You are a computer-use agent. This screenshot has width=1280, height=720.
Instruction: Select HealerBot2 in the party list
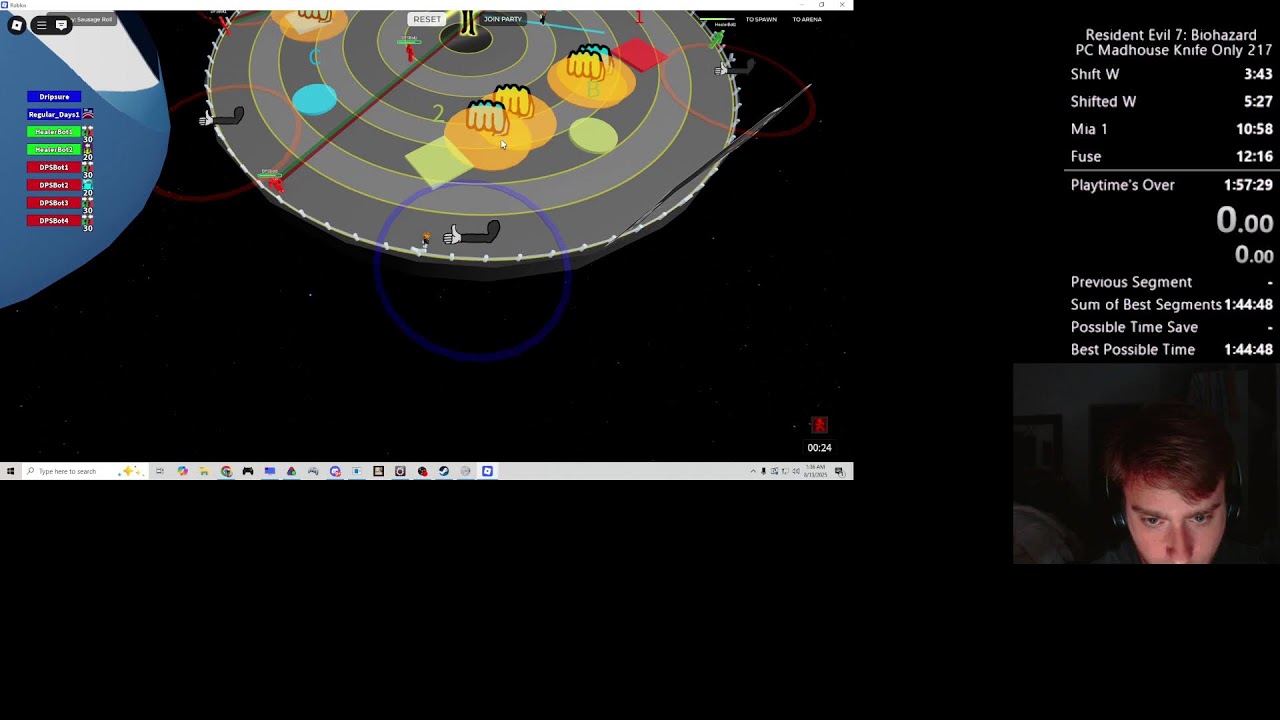tap(54, 150)
